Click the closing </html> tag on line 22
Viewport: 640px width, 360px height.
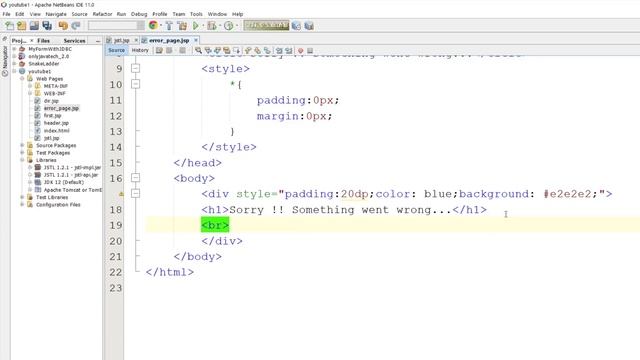[170, 272]
